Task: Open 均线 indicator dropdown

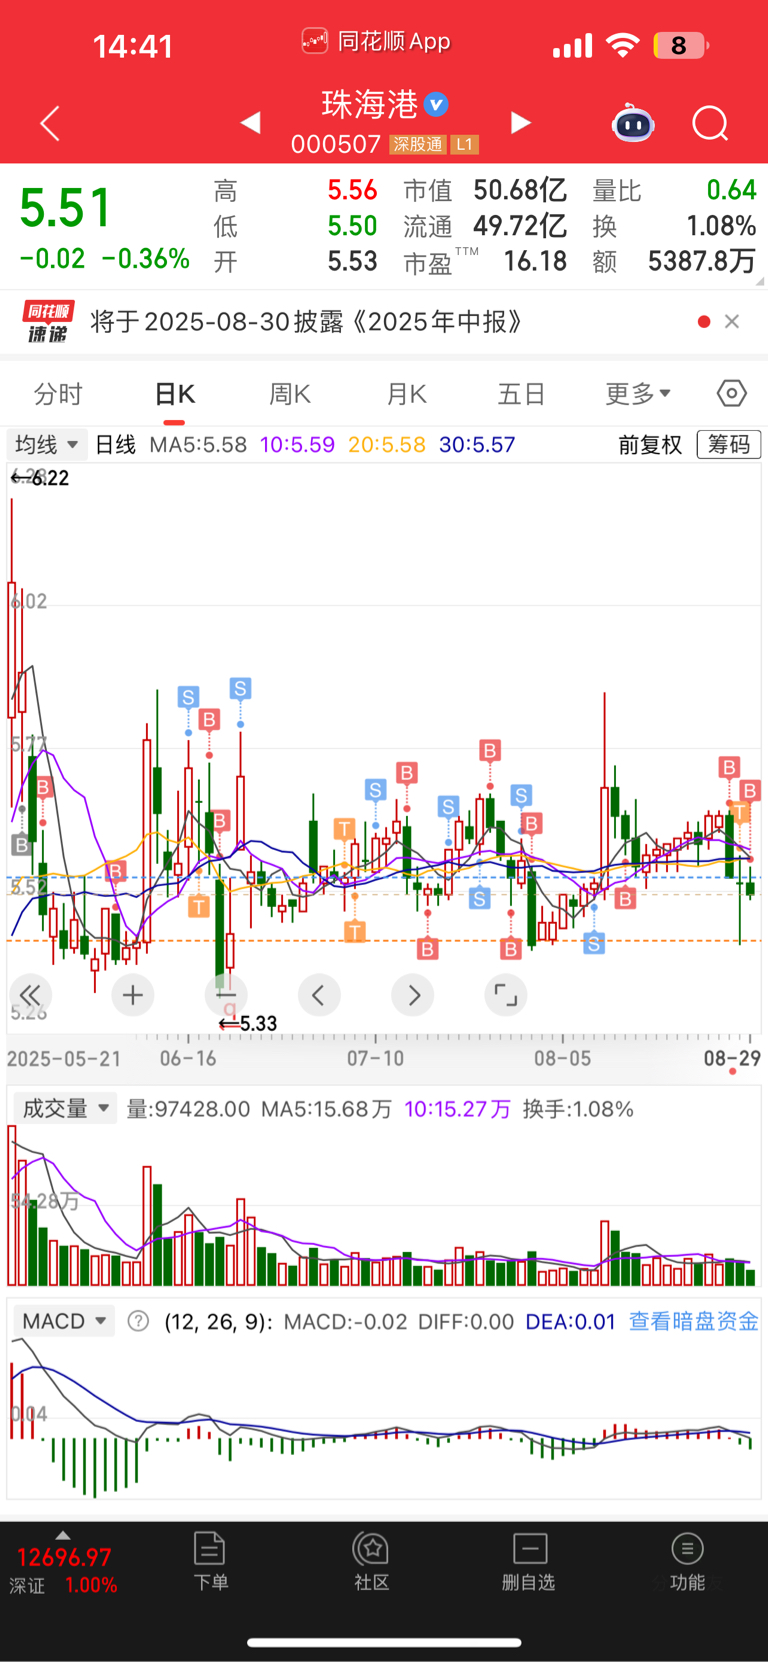Action: pyautogui.click(x=47, y=444)
